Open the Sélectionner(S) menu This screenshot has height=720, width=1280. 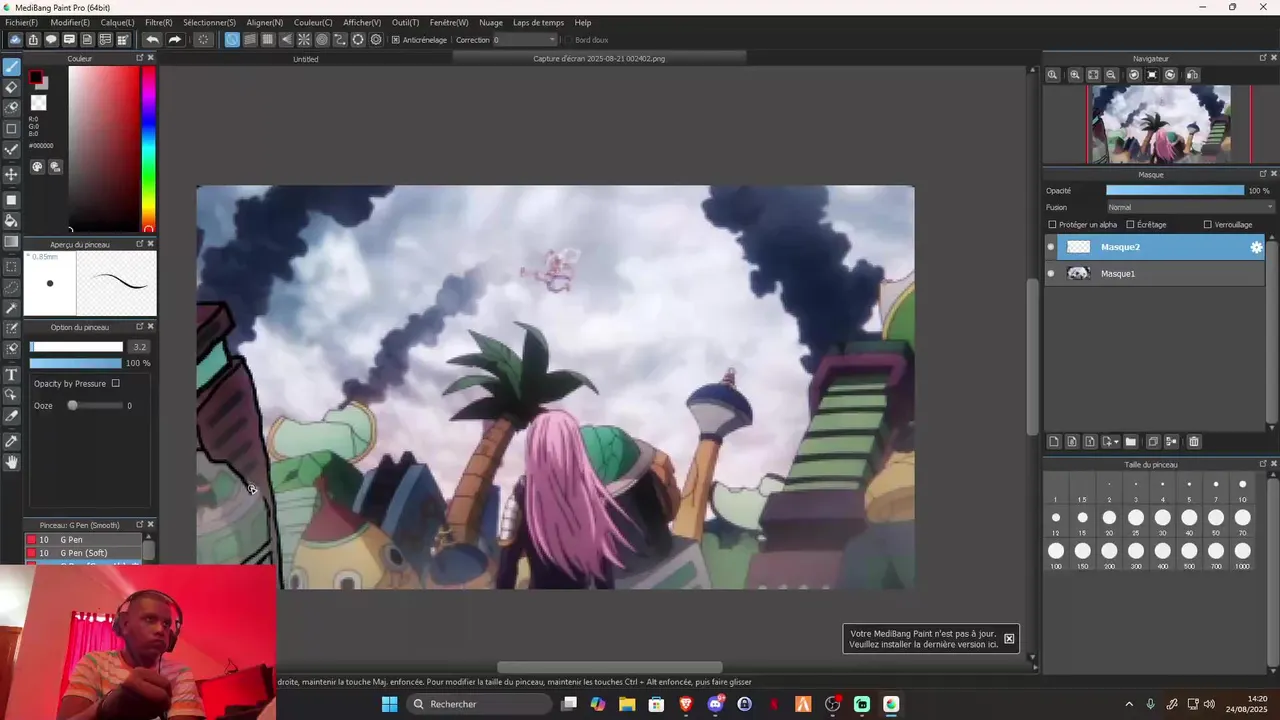tap(209, 22)
